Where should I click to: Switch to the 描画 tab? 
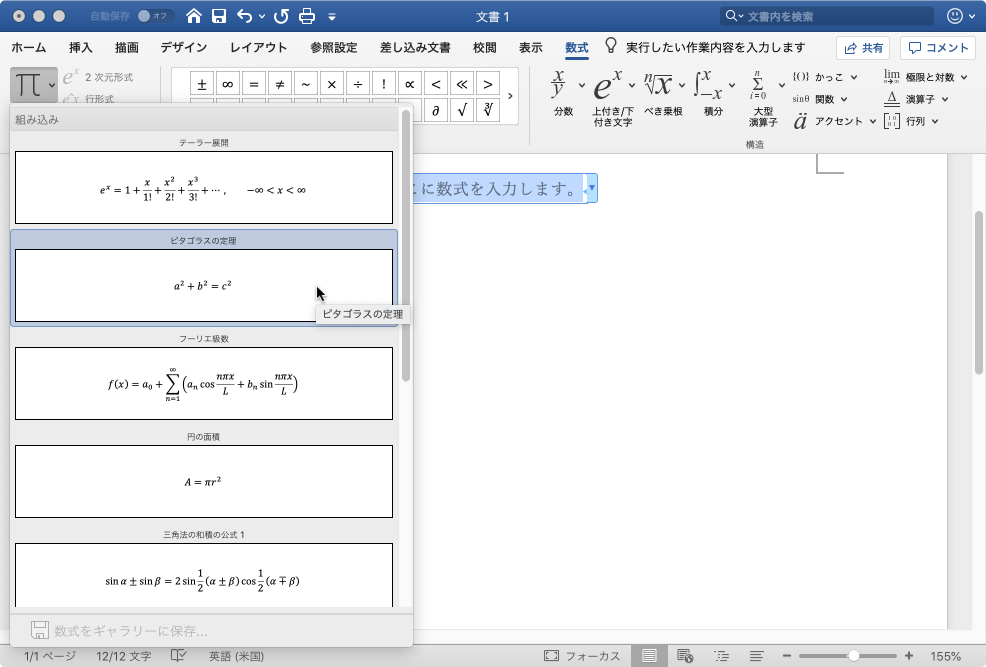(126, 48)
